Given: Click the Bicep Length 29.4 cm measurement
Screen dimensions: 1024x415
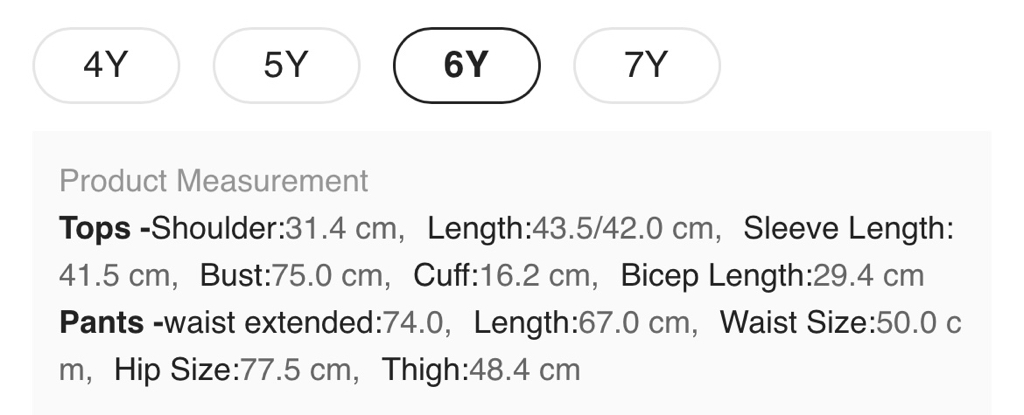Looking at the screenshot, I should 771,275.
